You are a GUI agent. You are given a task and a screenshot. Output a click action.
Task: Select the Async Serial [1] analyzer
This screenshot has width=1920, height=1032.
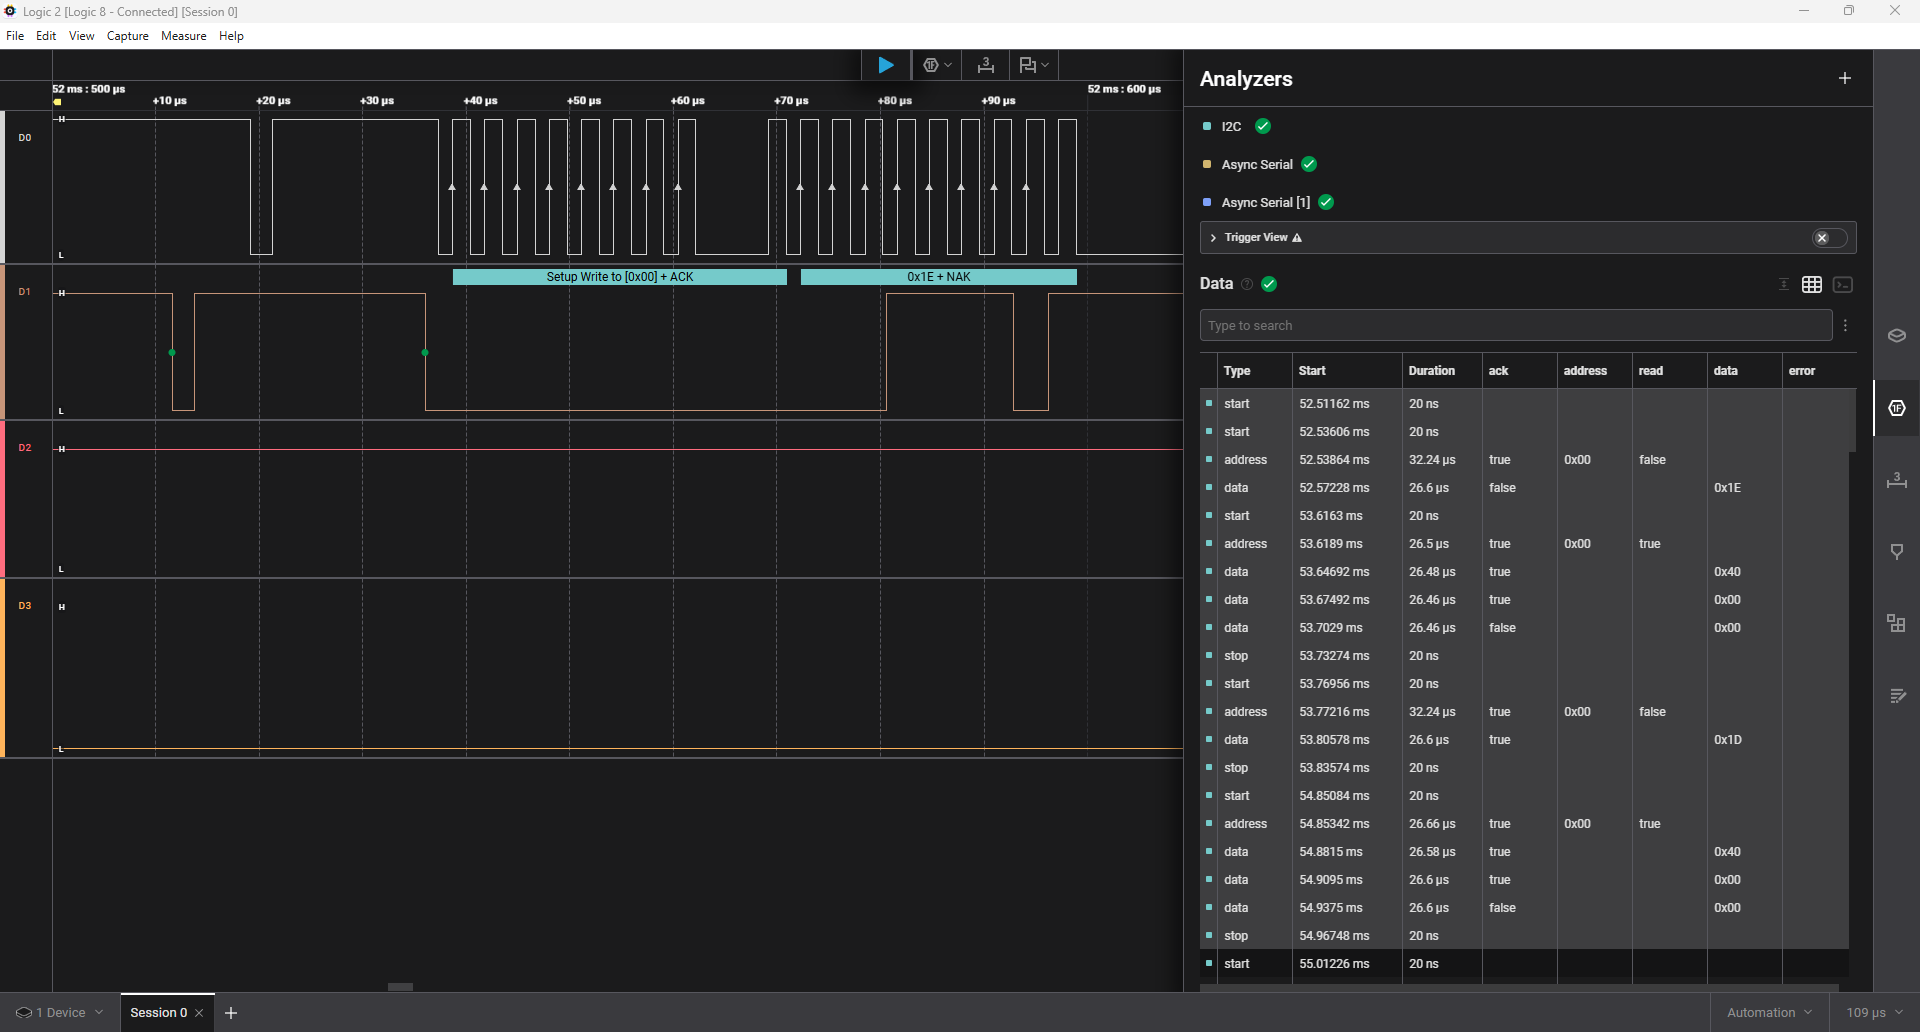click(1265, 203)
